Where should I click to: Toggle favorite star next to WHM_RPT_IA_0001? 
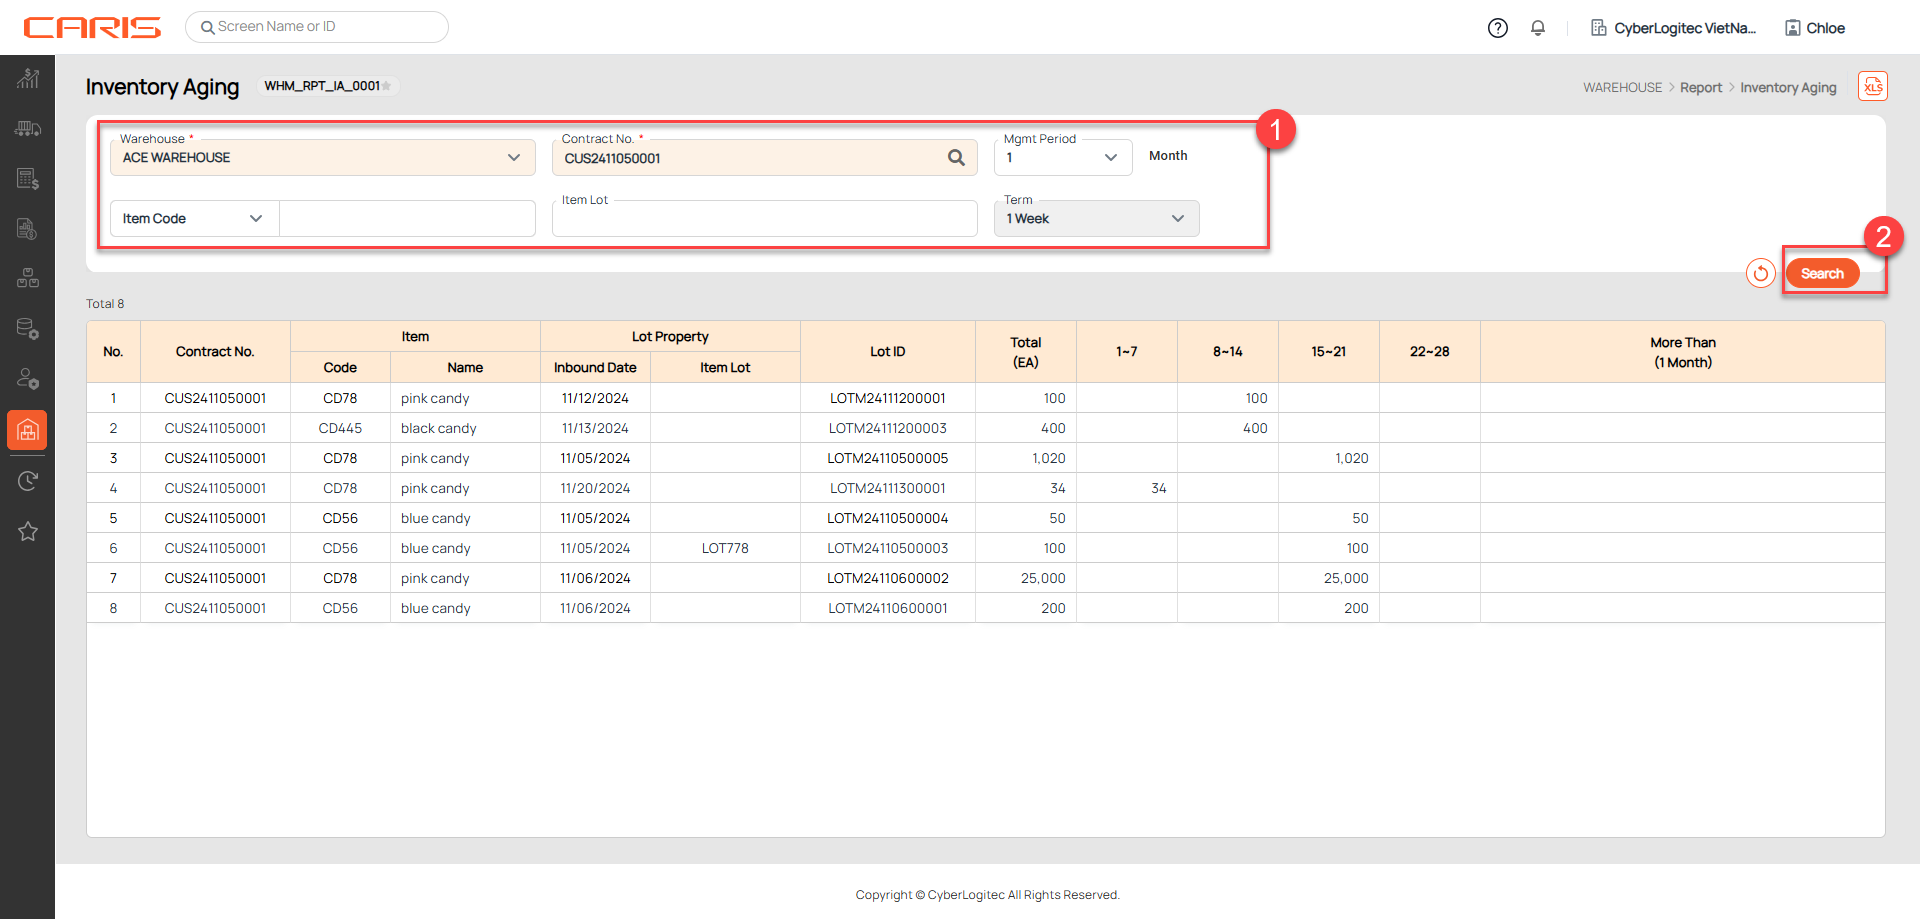click(x=387, y=86)
